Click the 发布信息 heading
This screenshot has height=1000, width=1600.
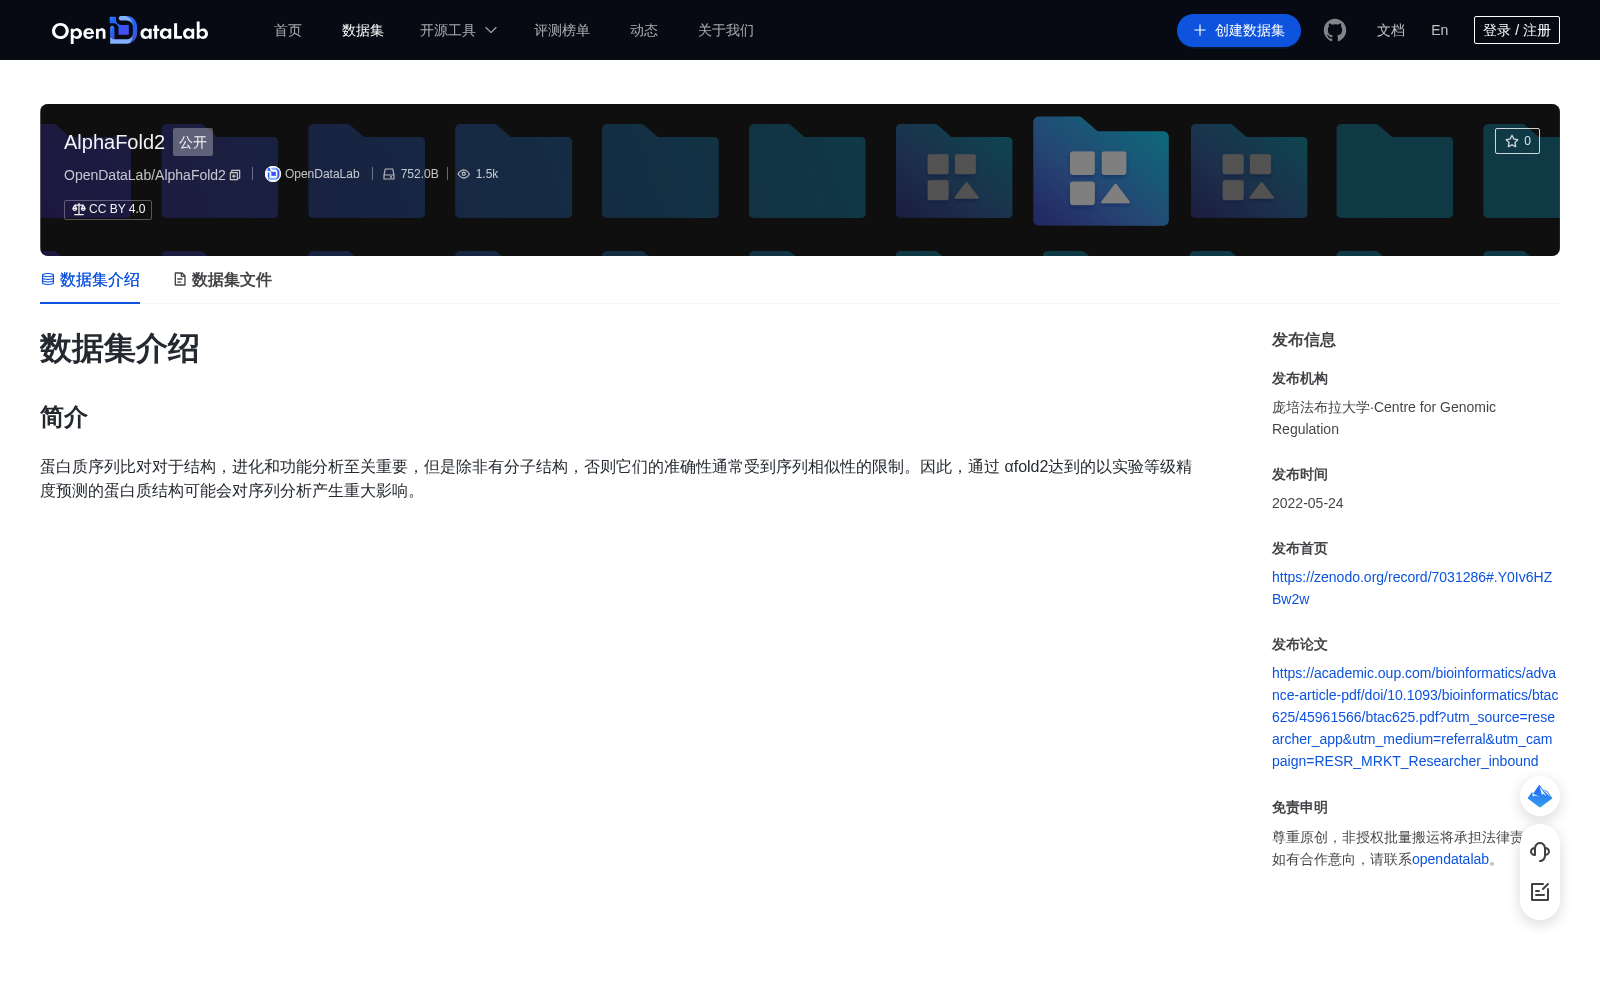click(1303, 340)
